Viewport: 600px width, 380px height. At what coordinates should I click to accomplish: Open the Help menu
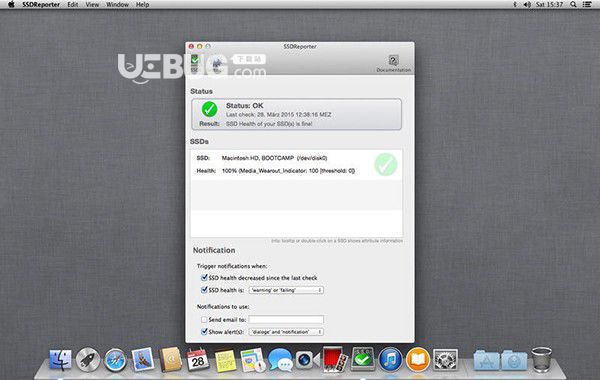point(142,5)
